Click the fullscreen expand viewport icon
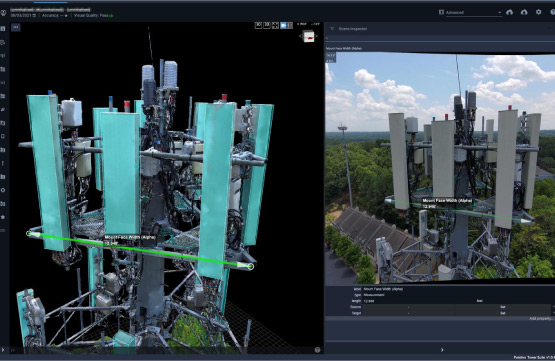This screenshot has width=555, height=361. (275, 25)
